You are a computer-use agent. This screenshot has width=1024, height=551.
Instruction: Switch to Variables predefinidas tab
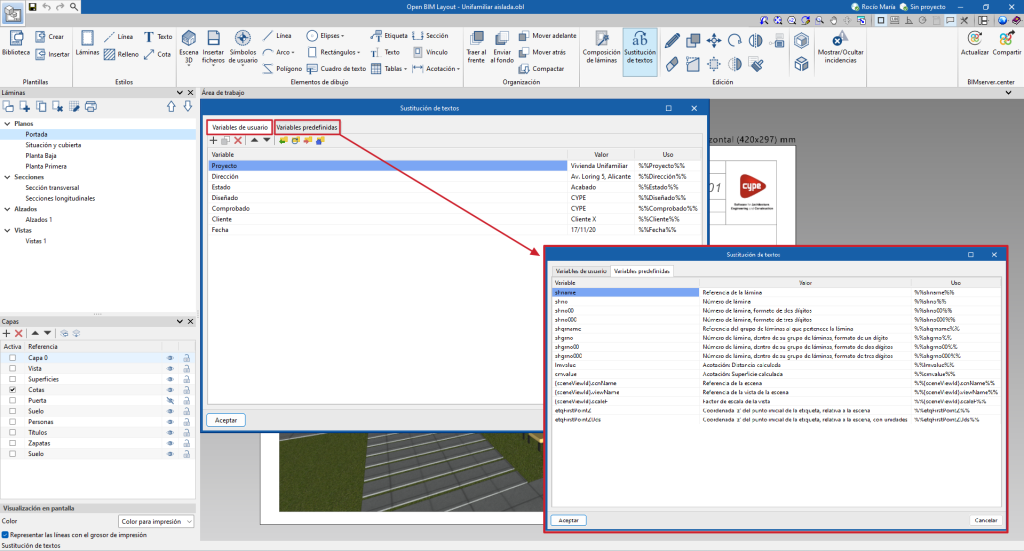pyautogui.click(x=307, y=127)
